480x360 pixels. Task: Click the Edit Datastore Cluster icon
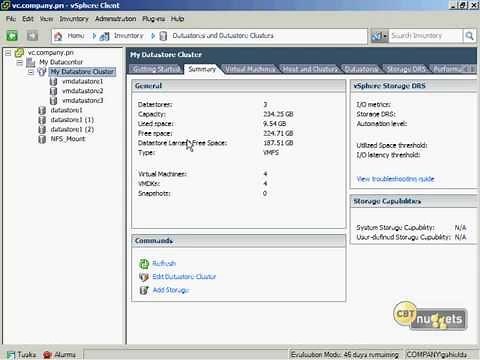click(x=144, y=277)
